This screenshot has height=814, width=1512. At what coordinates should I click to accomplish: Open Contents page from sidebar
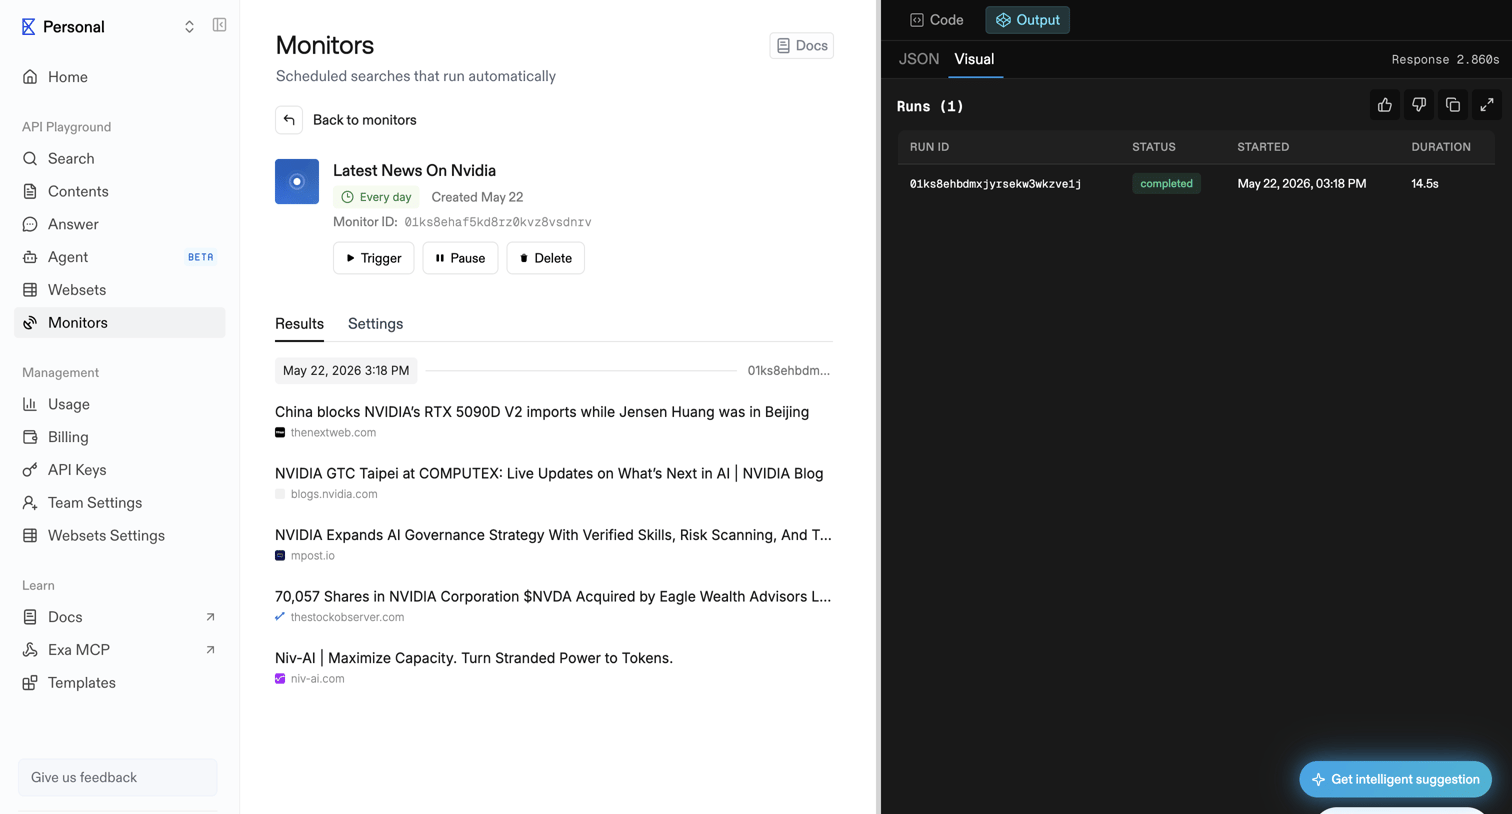[120, 191]
